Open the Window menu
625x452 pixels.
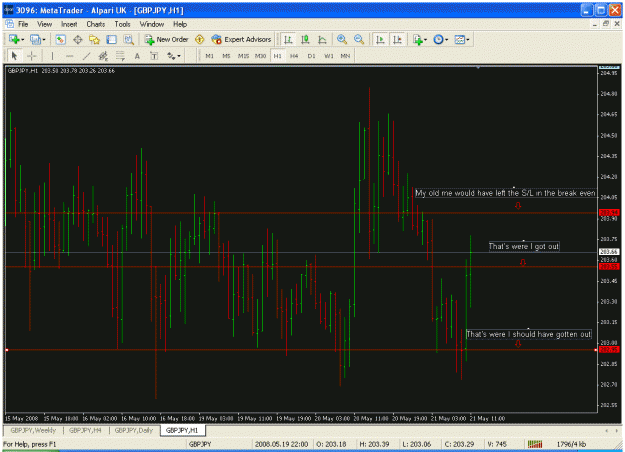(151, 24)
